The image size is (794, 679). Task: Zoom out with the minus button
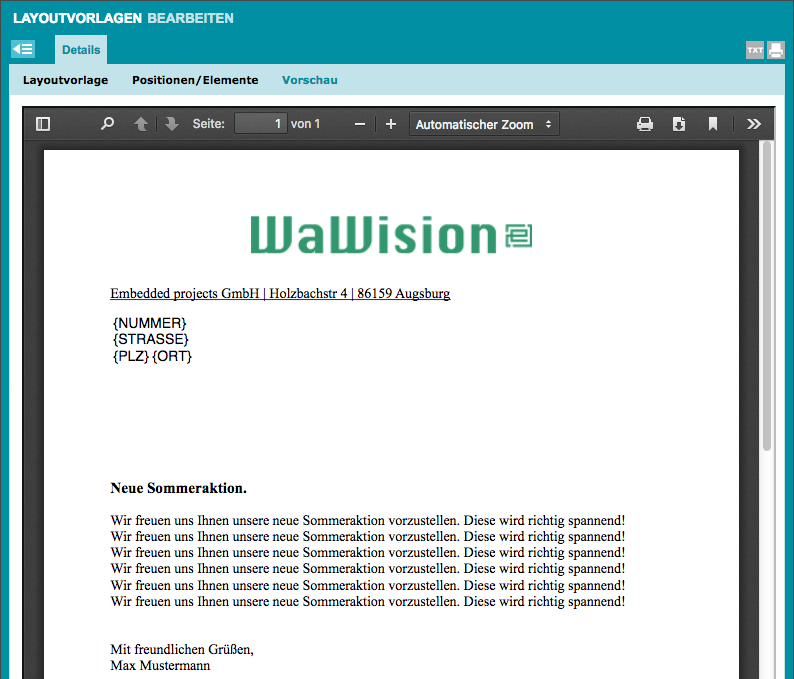360,124
